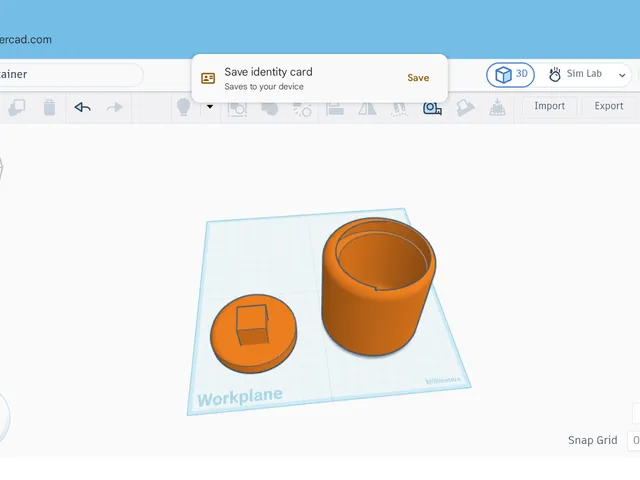Undo the last action
This screenshot has height=480, width=640.
click(x=82, y=107)
